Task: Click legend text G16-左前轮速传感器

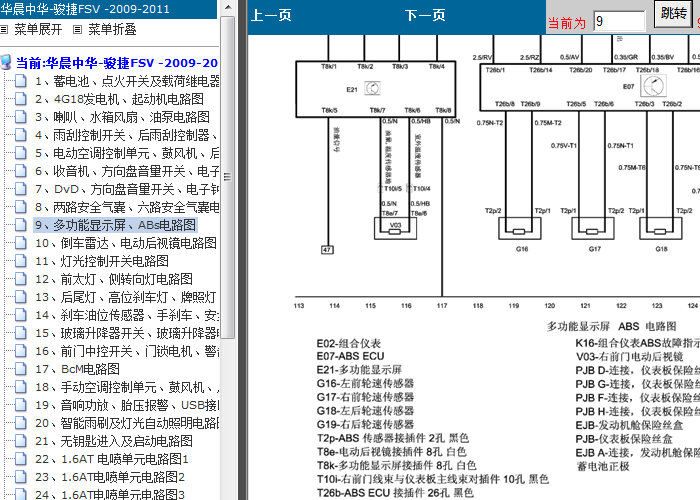Action: [365, 383]
